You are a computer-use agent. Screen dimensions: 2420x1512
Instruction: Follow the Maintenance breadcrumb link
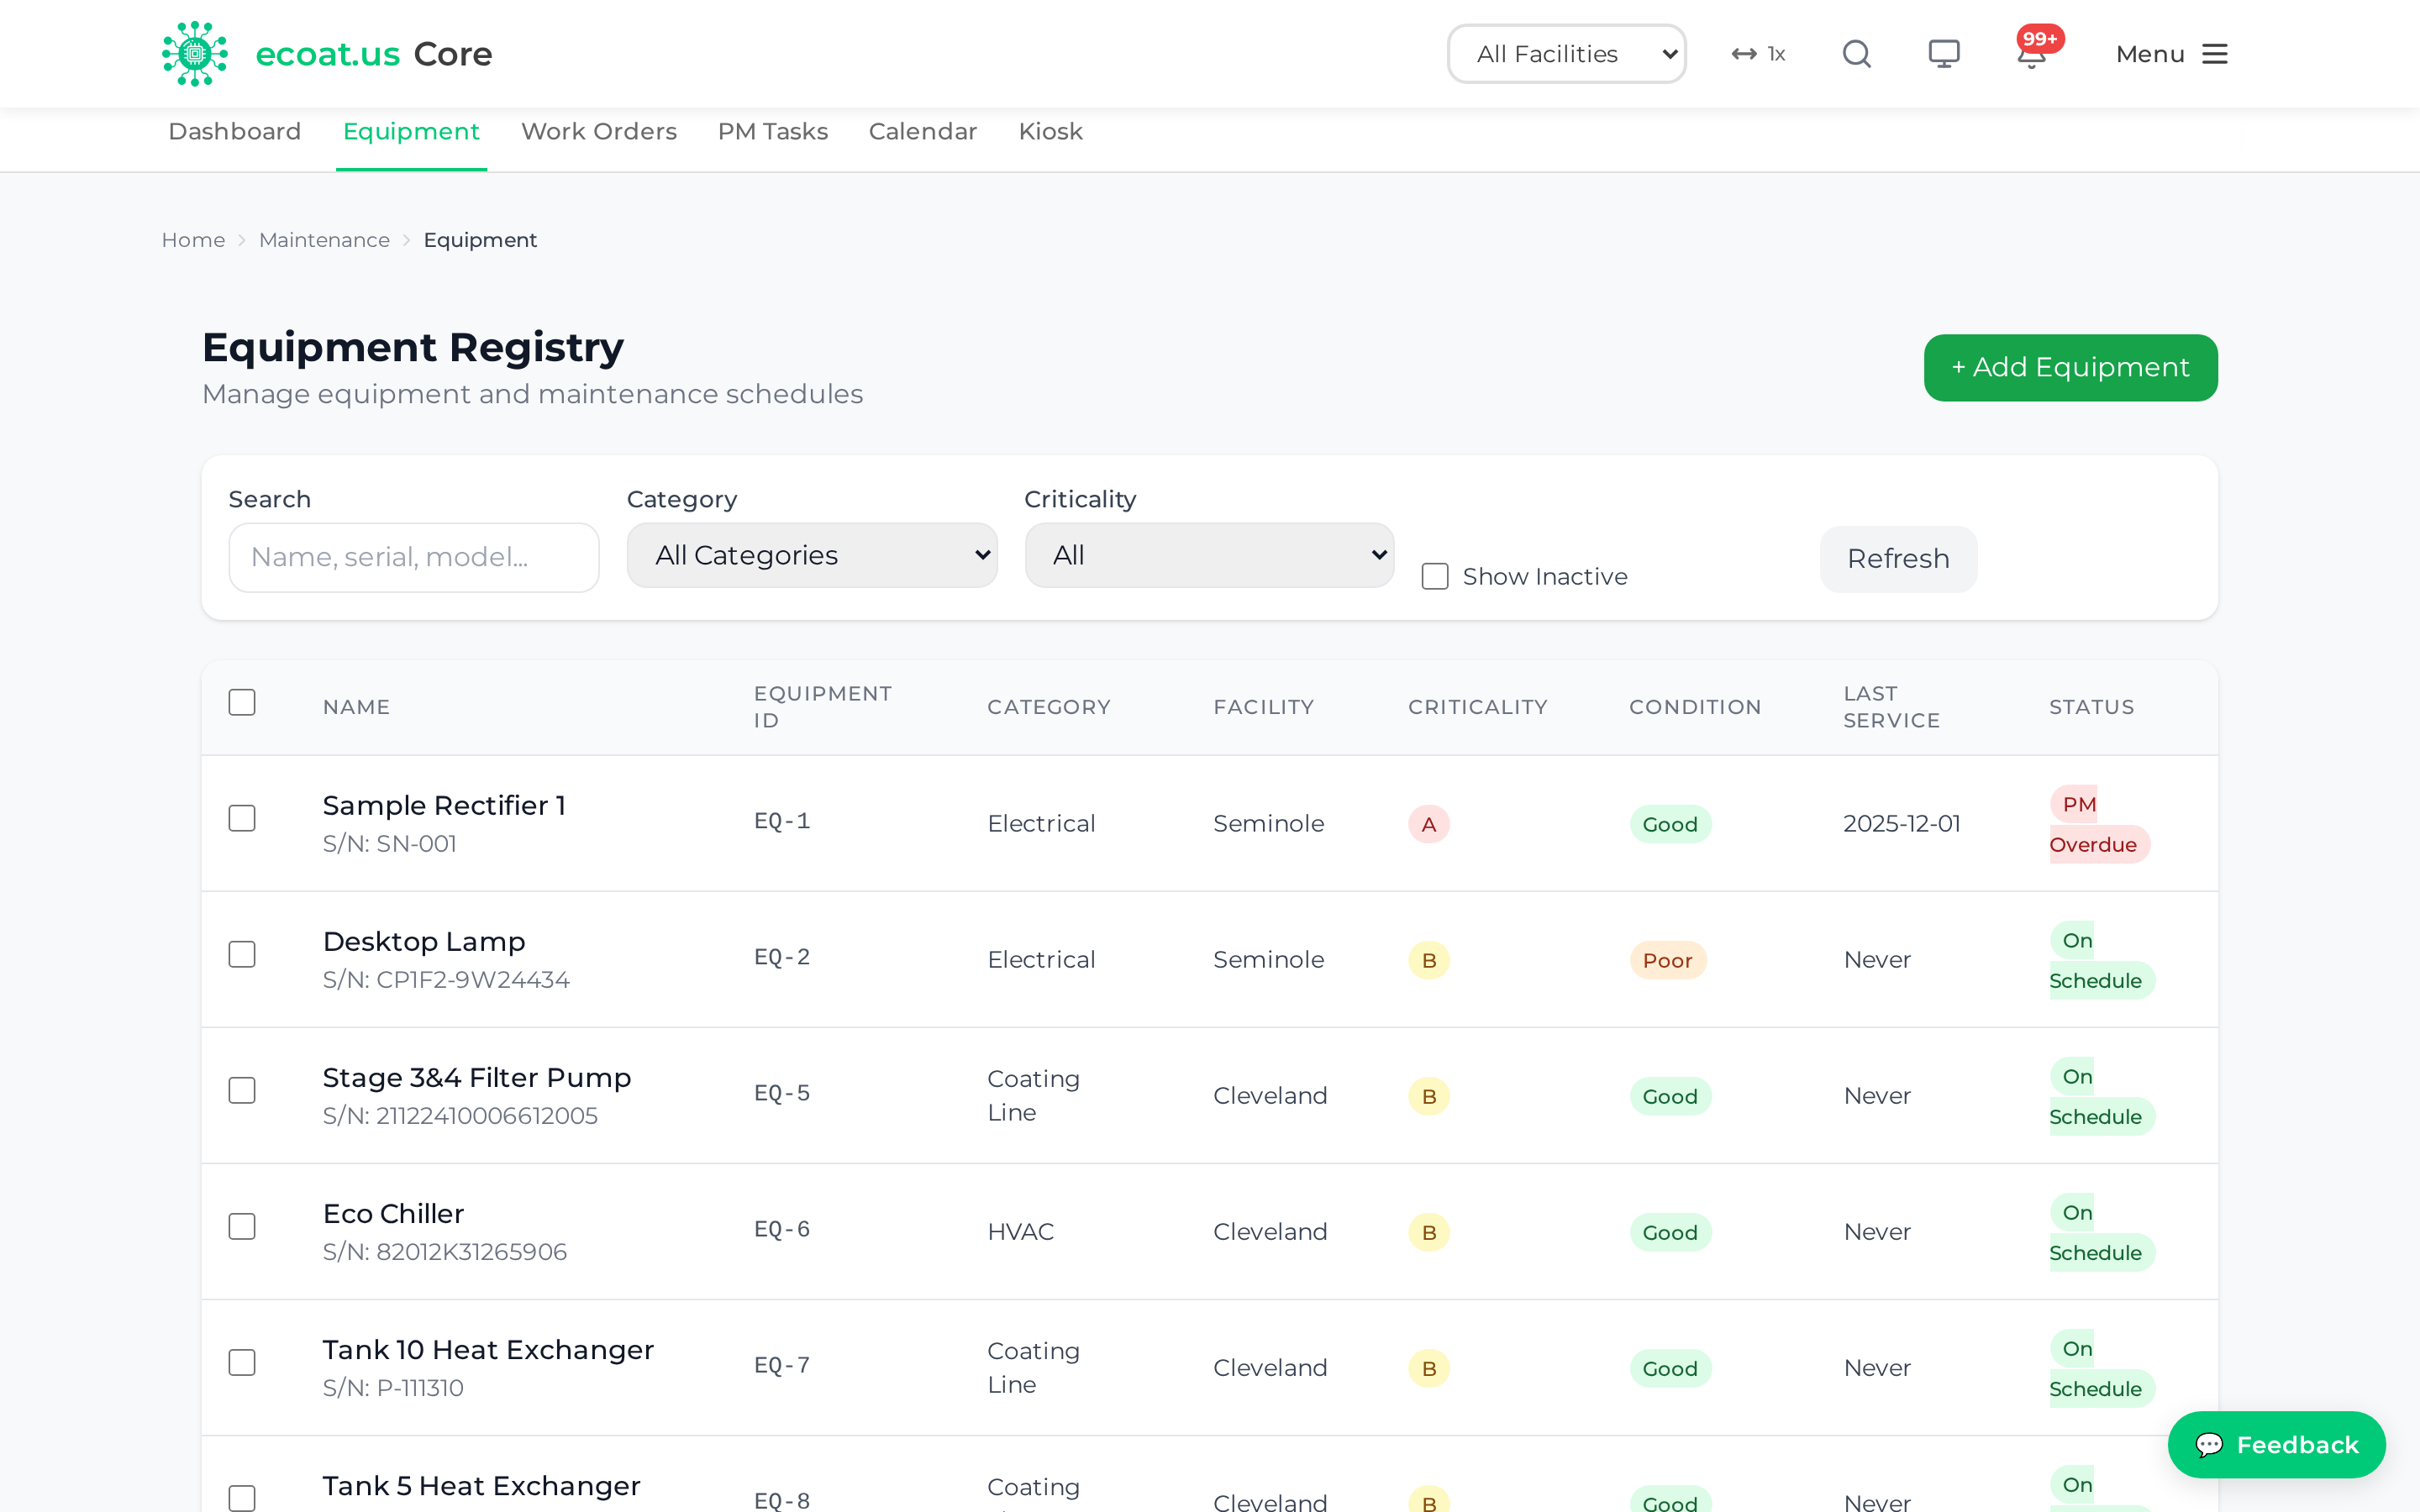click(x=324, y=240)
